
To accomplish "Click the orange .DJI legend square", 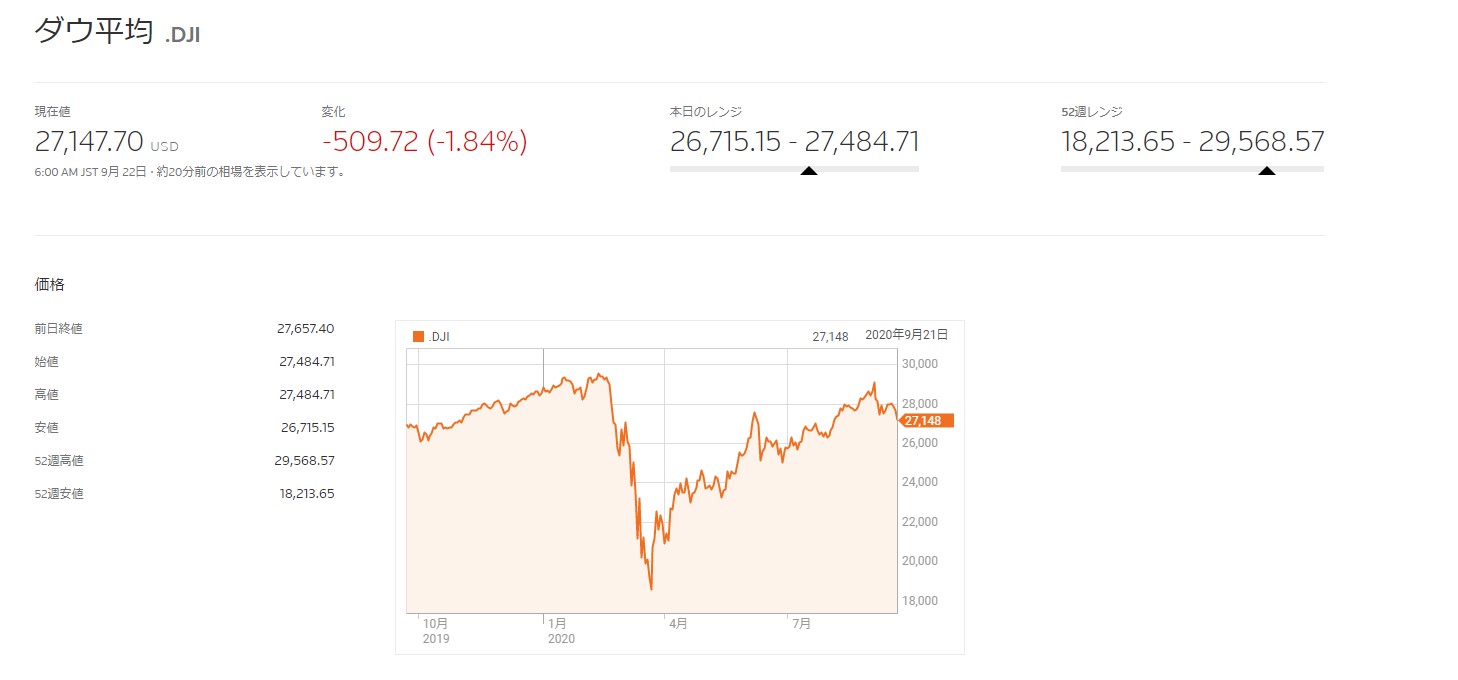I will (418, 337).
